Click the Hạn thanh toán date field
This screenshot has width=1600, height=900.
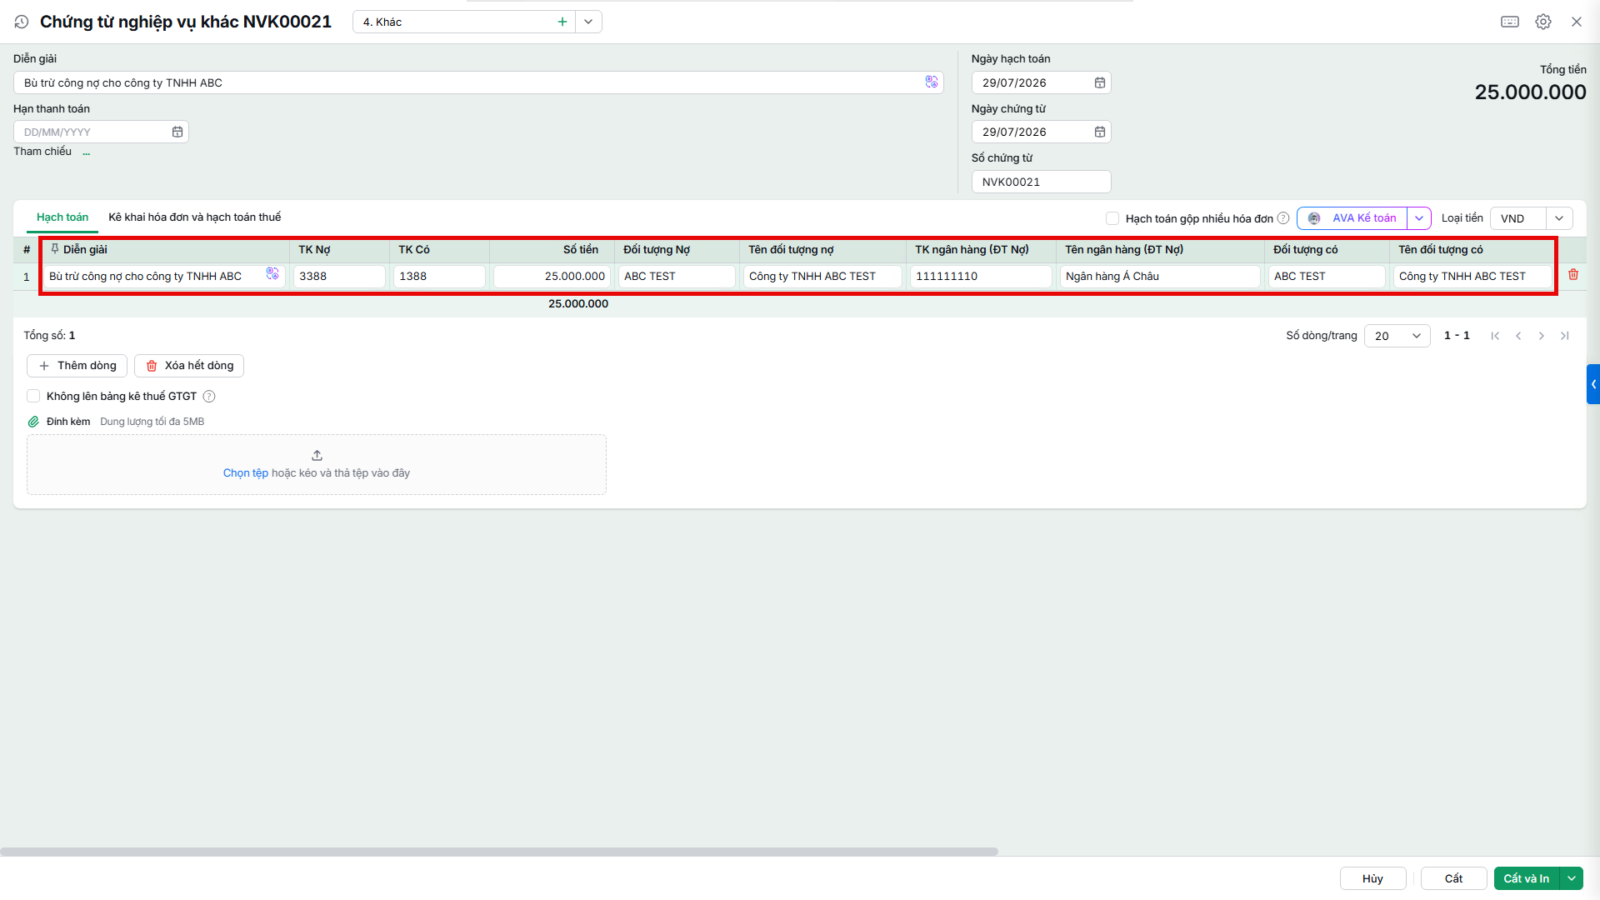click(100, 132)
